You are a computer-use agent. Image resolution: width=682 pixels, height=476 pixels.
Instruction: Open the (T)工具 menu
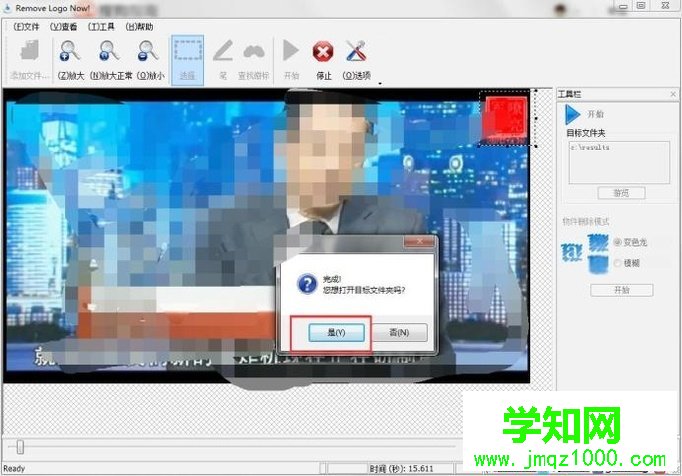click(101, 27)
